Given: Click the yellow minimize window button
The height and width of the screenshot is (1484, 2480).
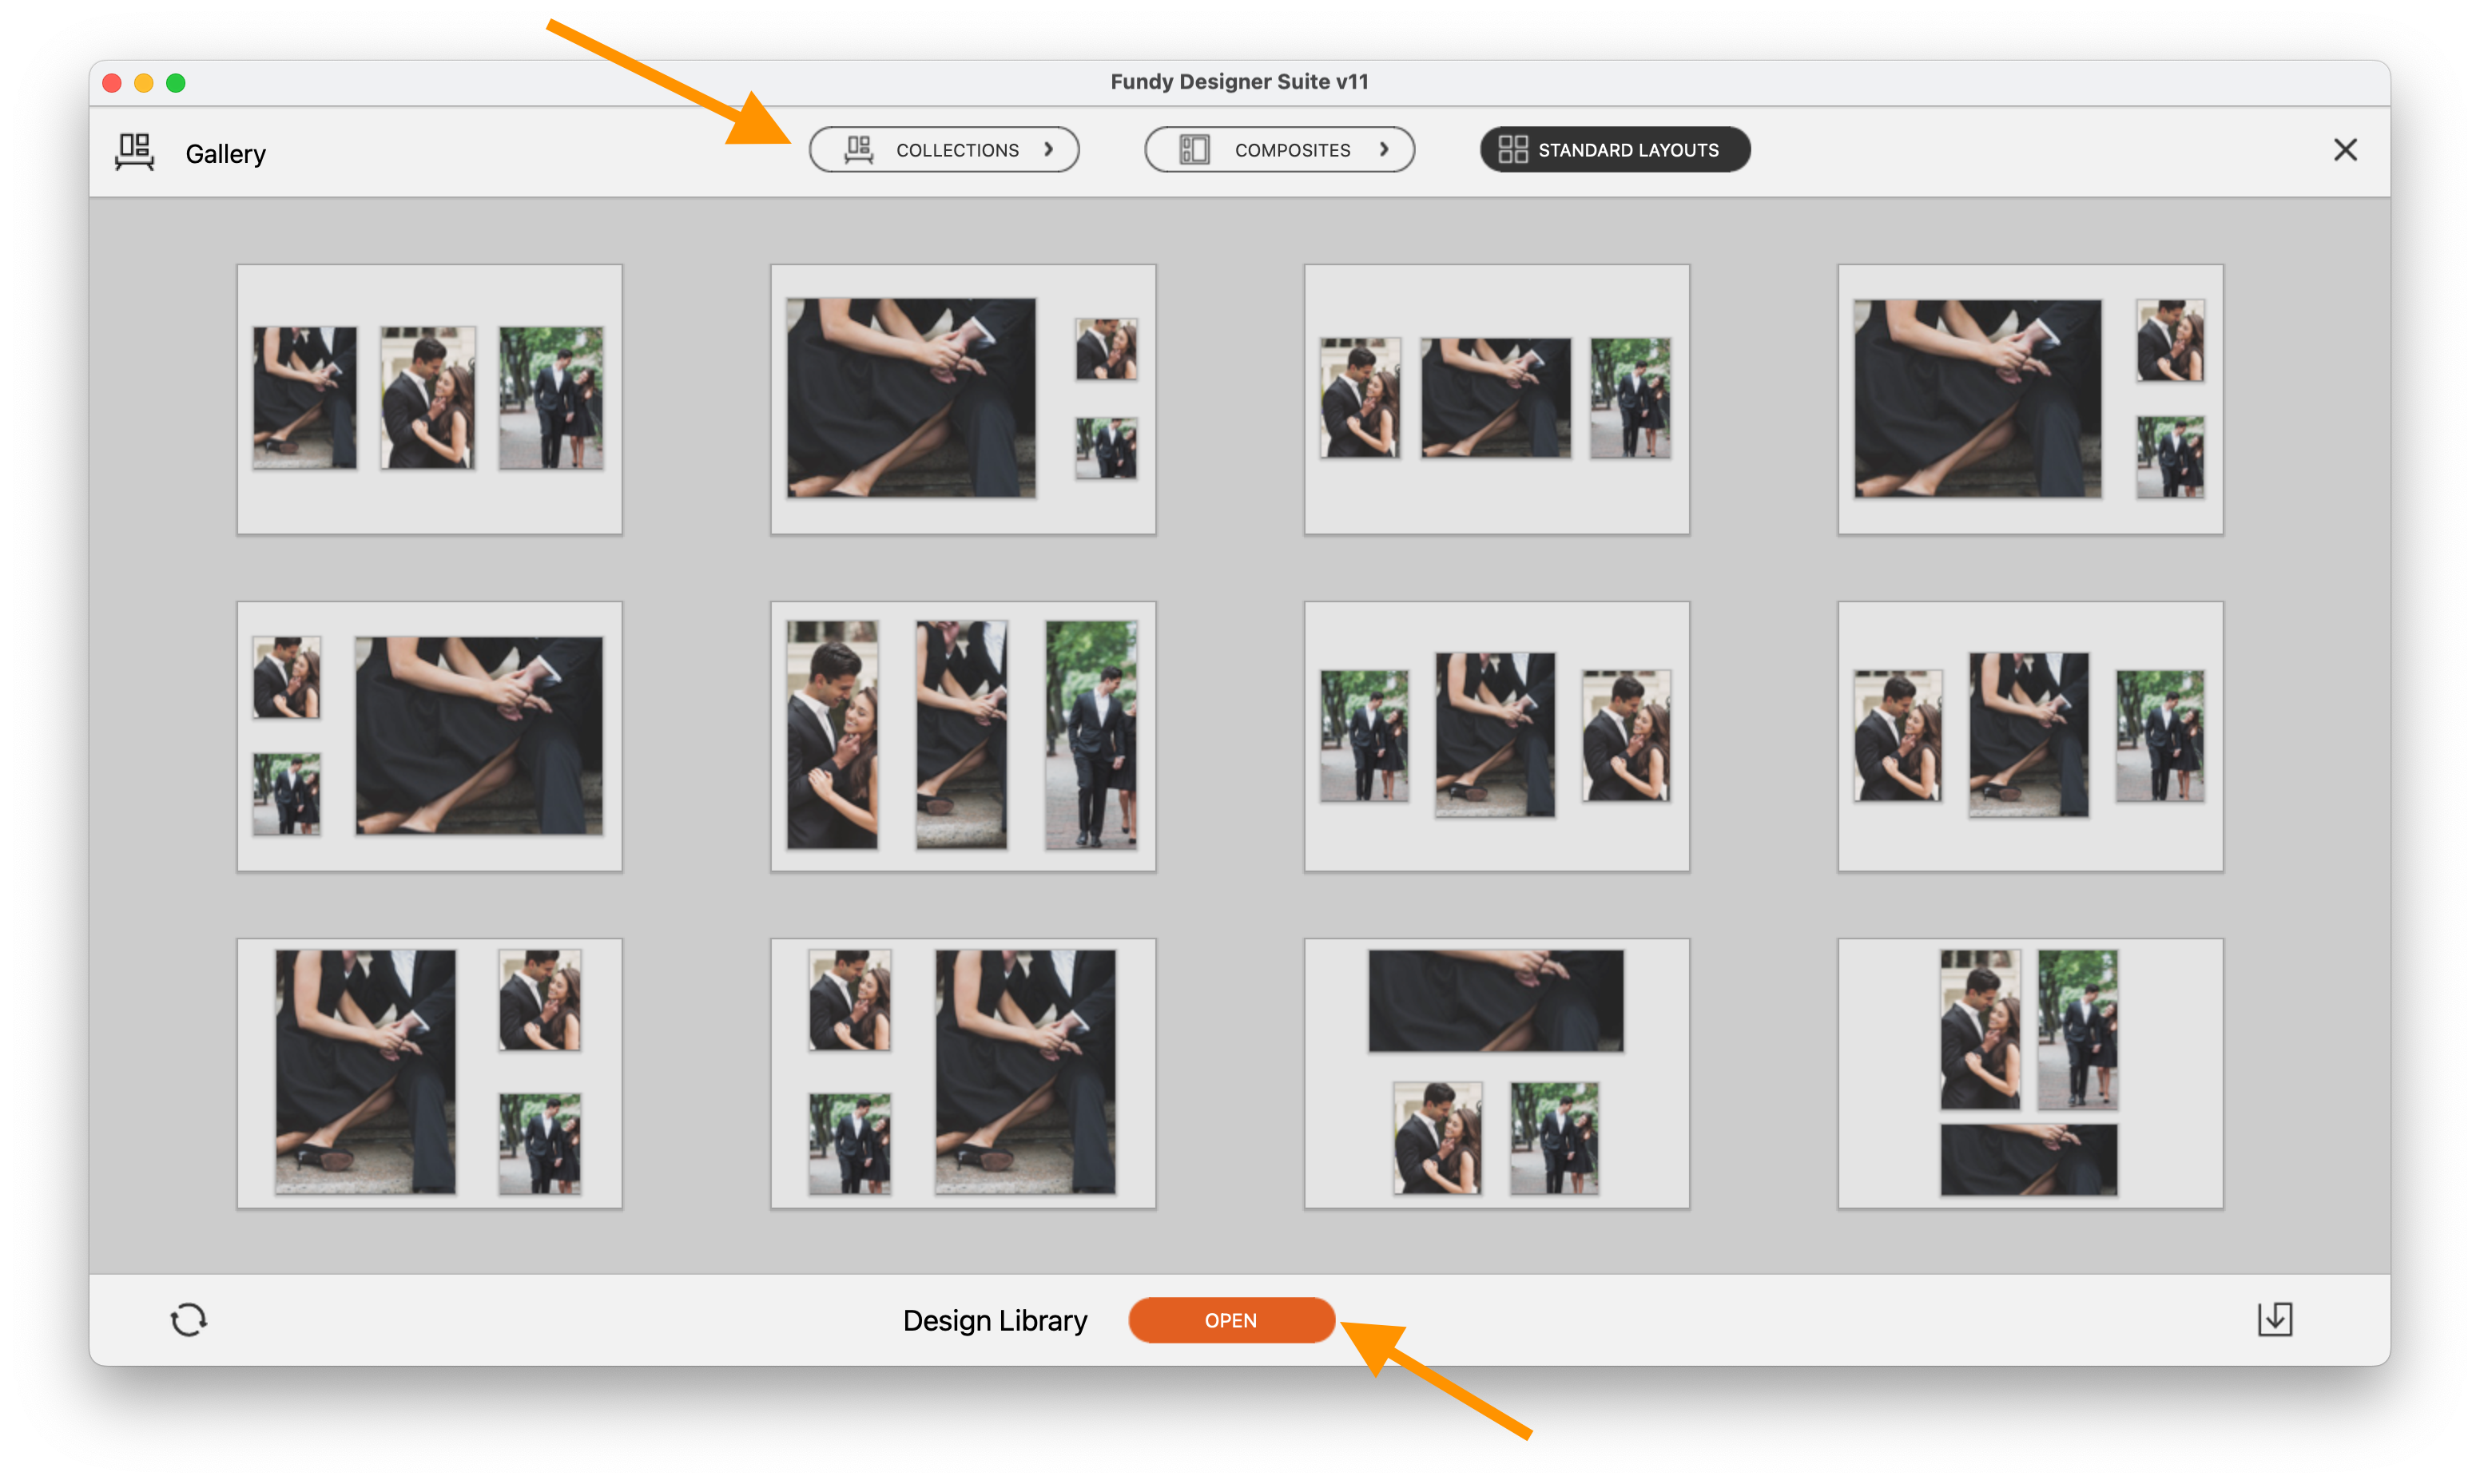Looking at the screenshot, I should (144, 83).
